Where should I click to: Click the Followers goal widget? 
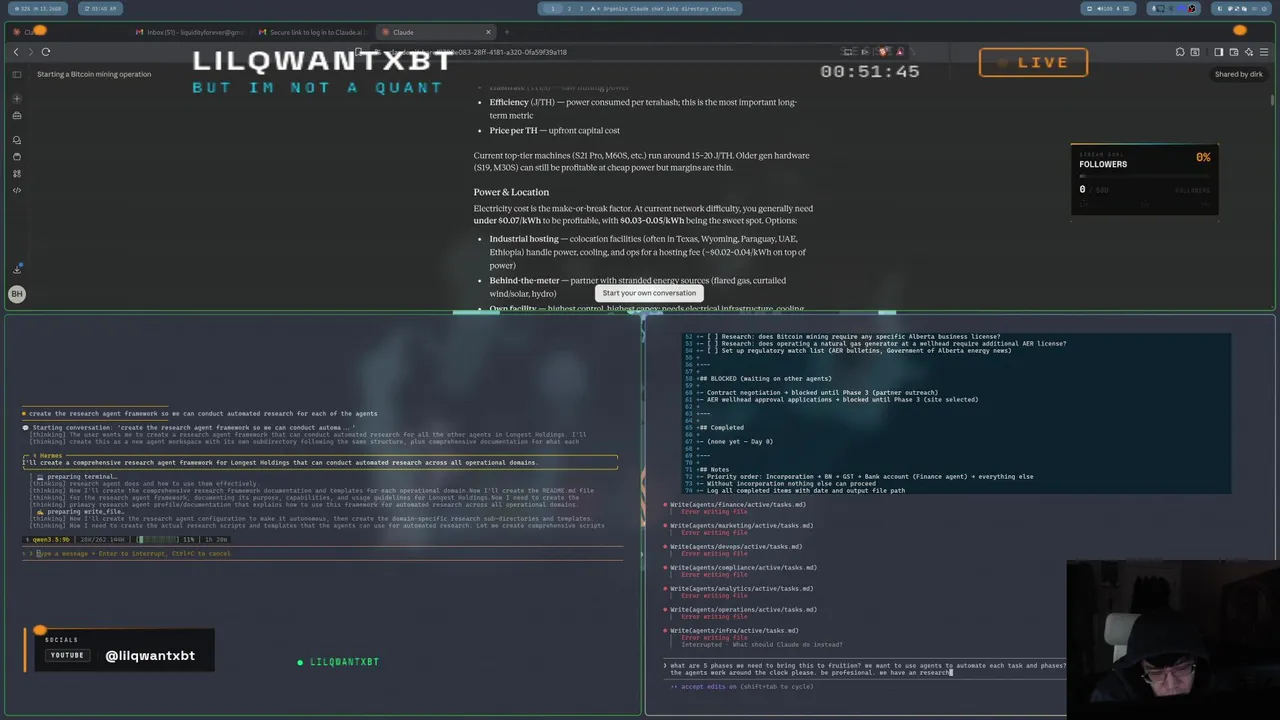tap(1145, 178)
